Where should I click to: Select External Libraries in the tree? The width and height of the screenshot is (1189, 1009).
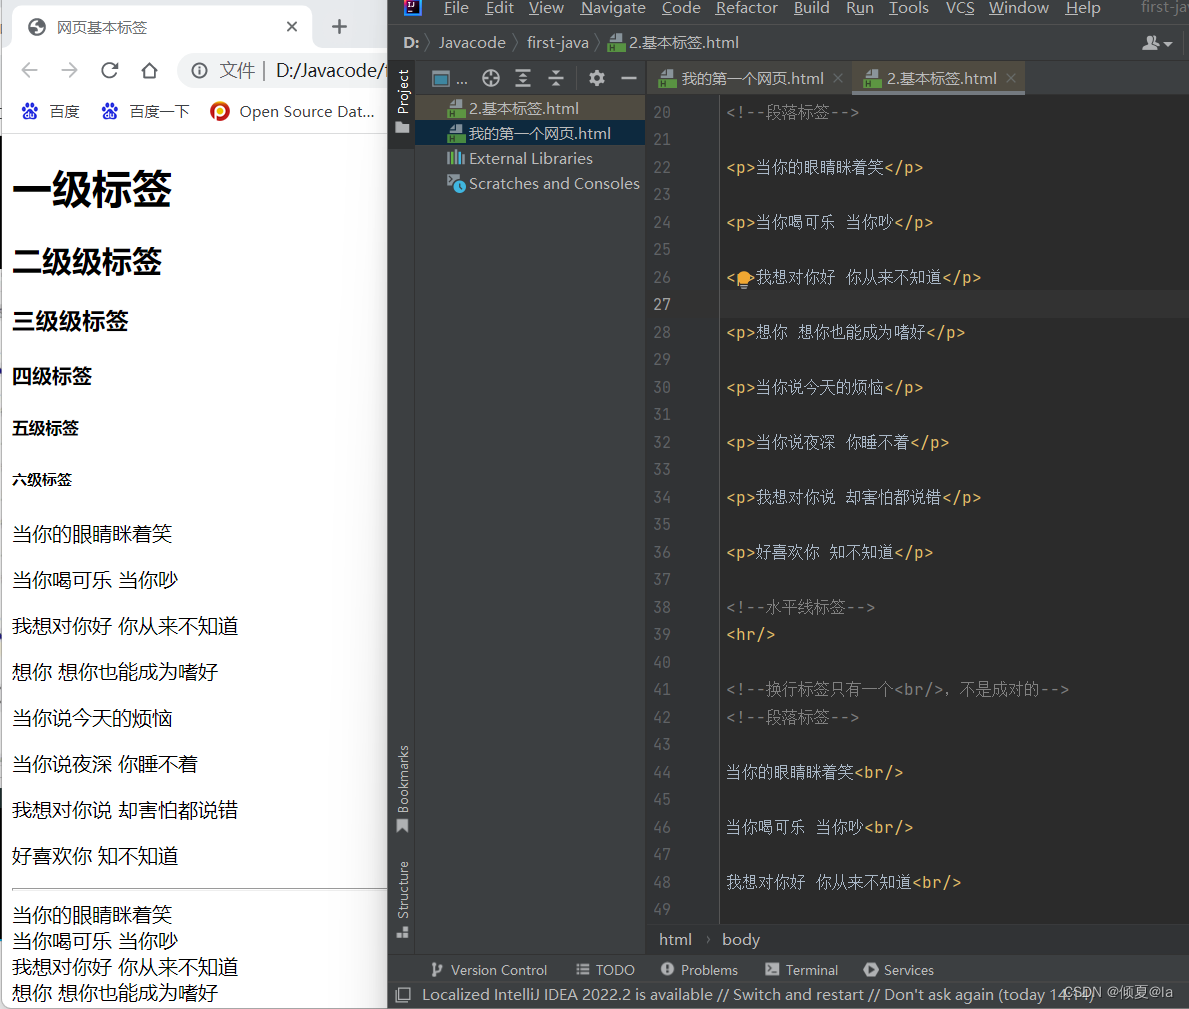(x=530, y=158)
